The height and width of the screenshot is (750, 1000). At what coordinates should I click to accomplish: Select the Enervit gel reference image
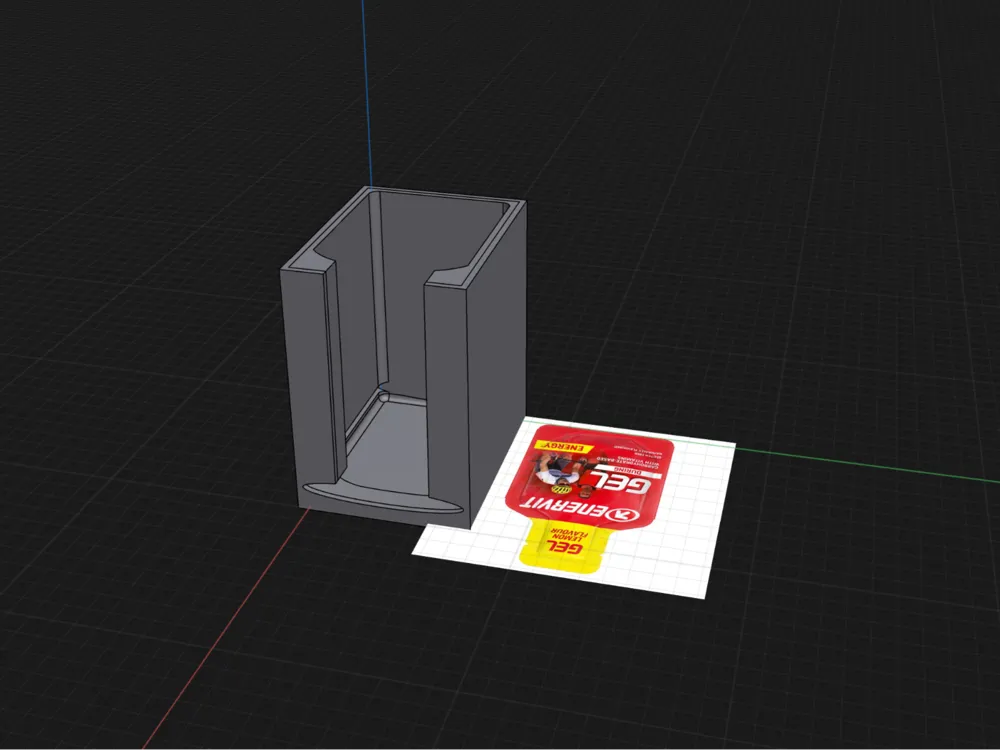pos(574,508)
